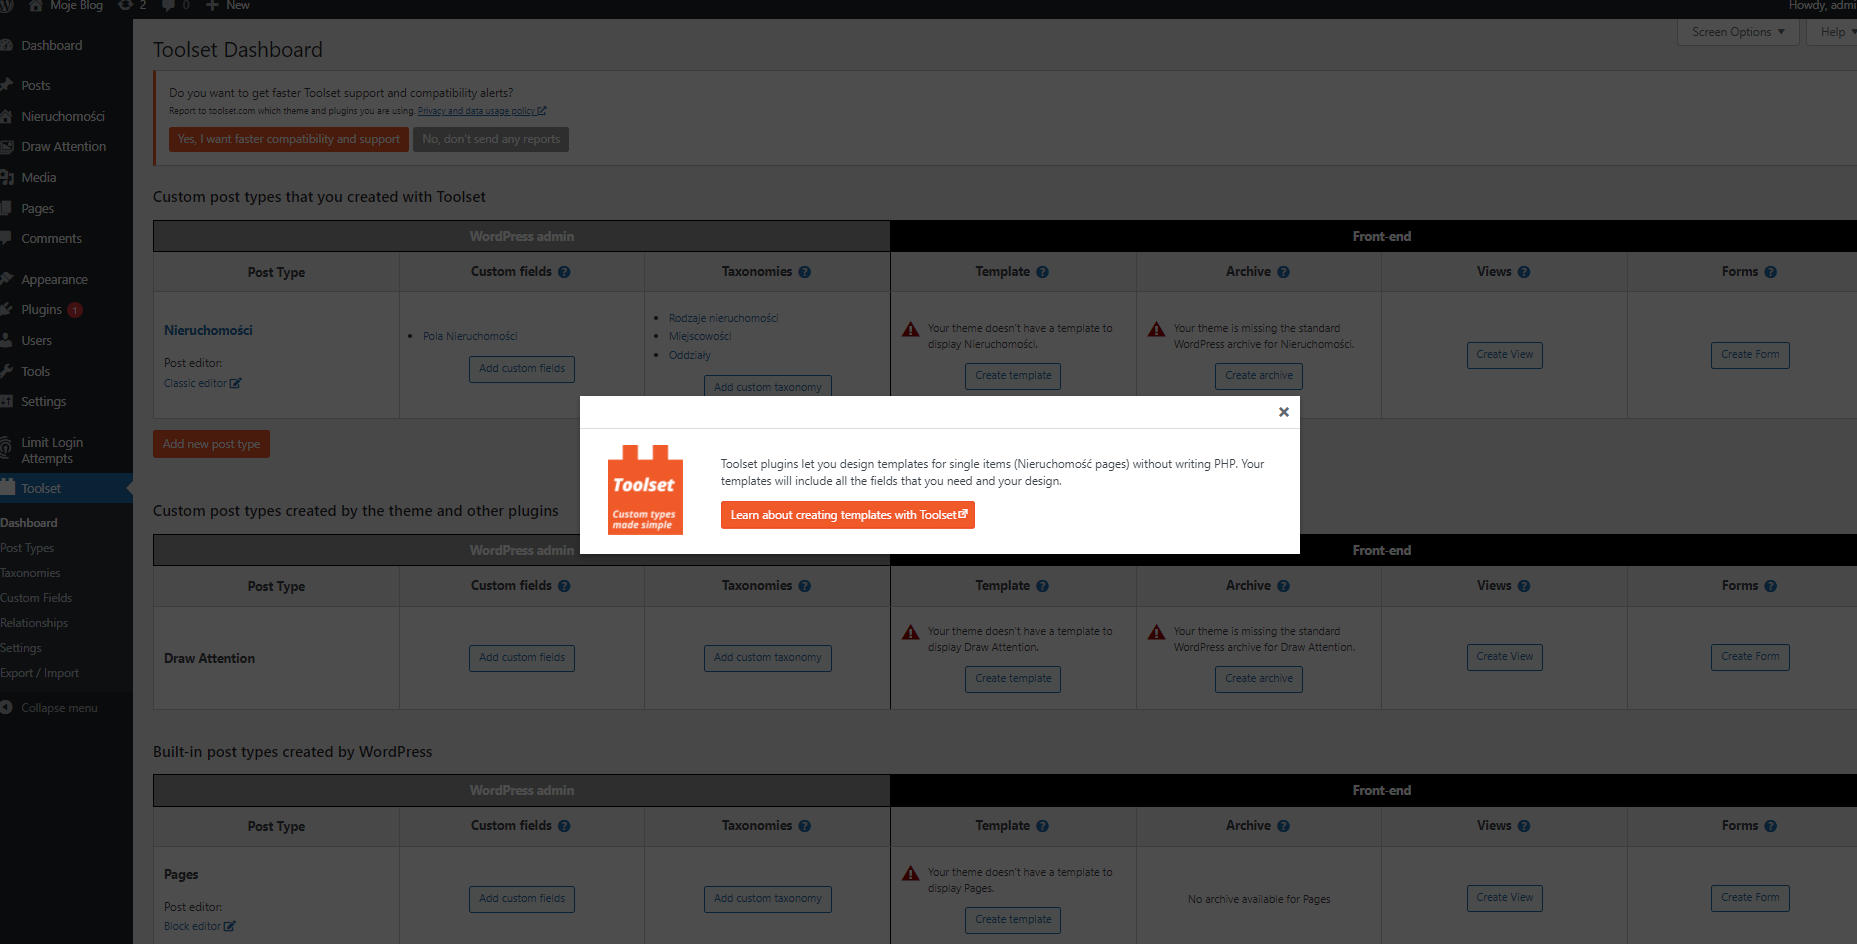The height and width of the screenshot is (944, 1857).
Task: Open the comments bubble icon in the admin bar
Action: [168, 5]
